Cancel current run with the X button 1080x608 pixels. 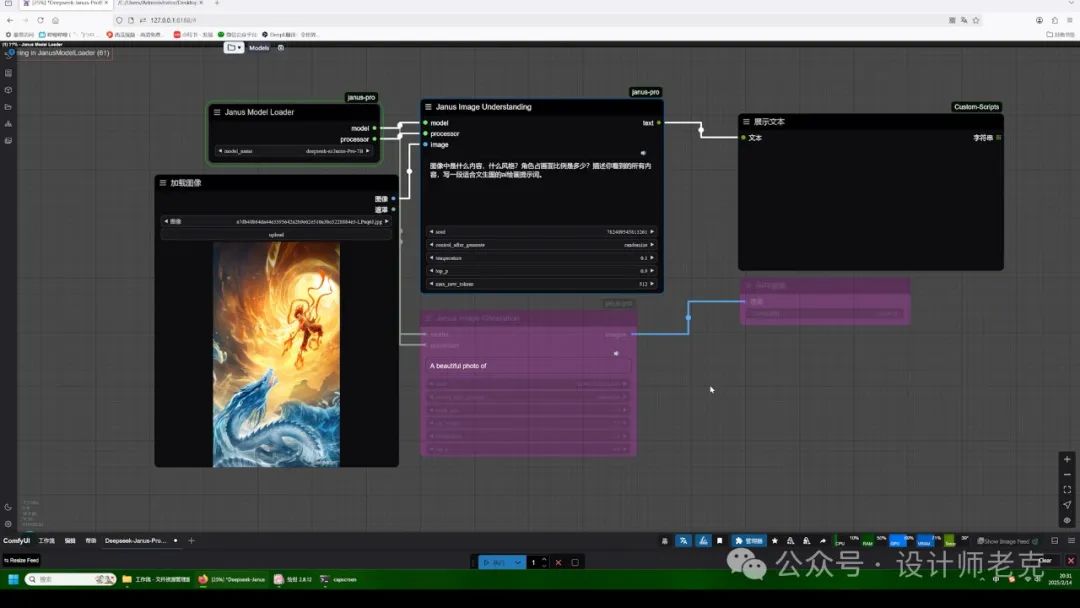point(559,563)
